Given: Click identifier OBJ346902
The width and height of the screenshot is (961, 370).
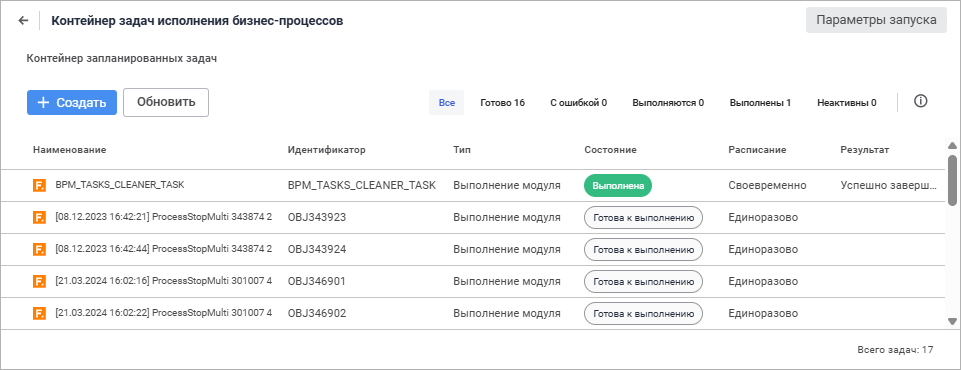Looking at the screenshot, I should (x=317, y=313).
